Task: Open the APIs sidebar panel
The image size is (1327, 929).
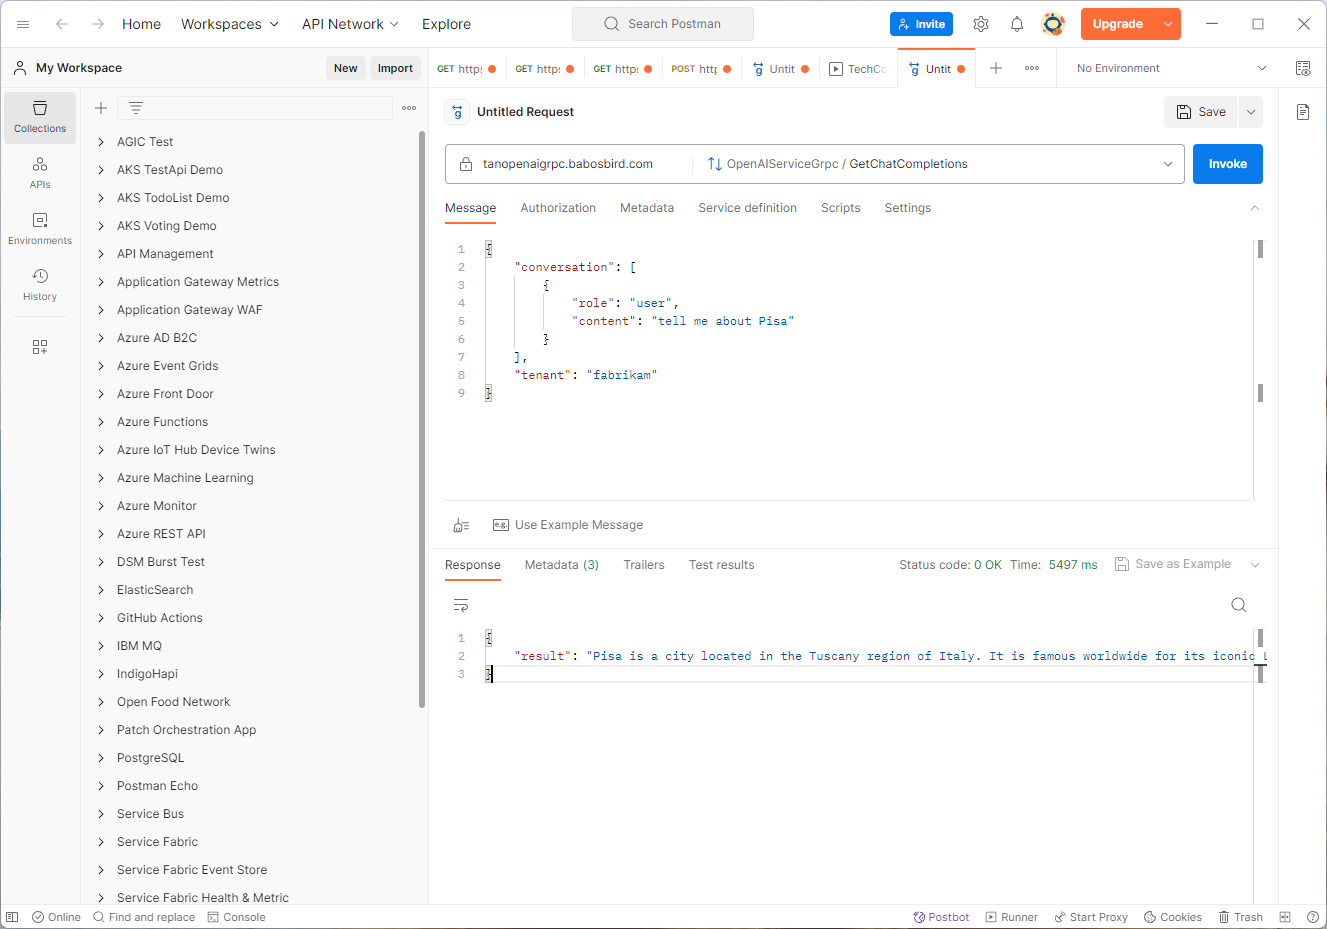Action: [x=40, y=173]
